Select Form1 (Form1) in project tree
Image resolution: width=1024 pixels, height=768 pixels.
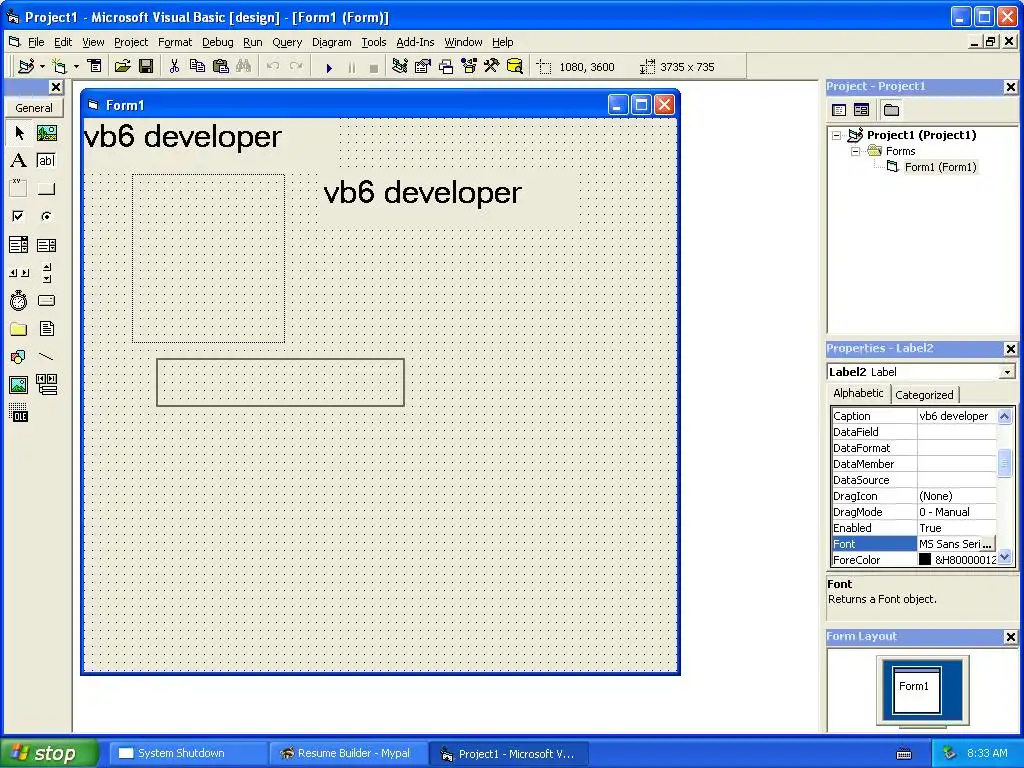[x=940, y=167]
